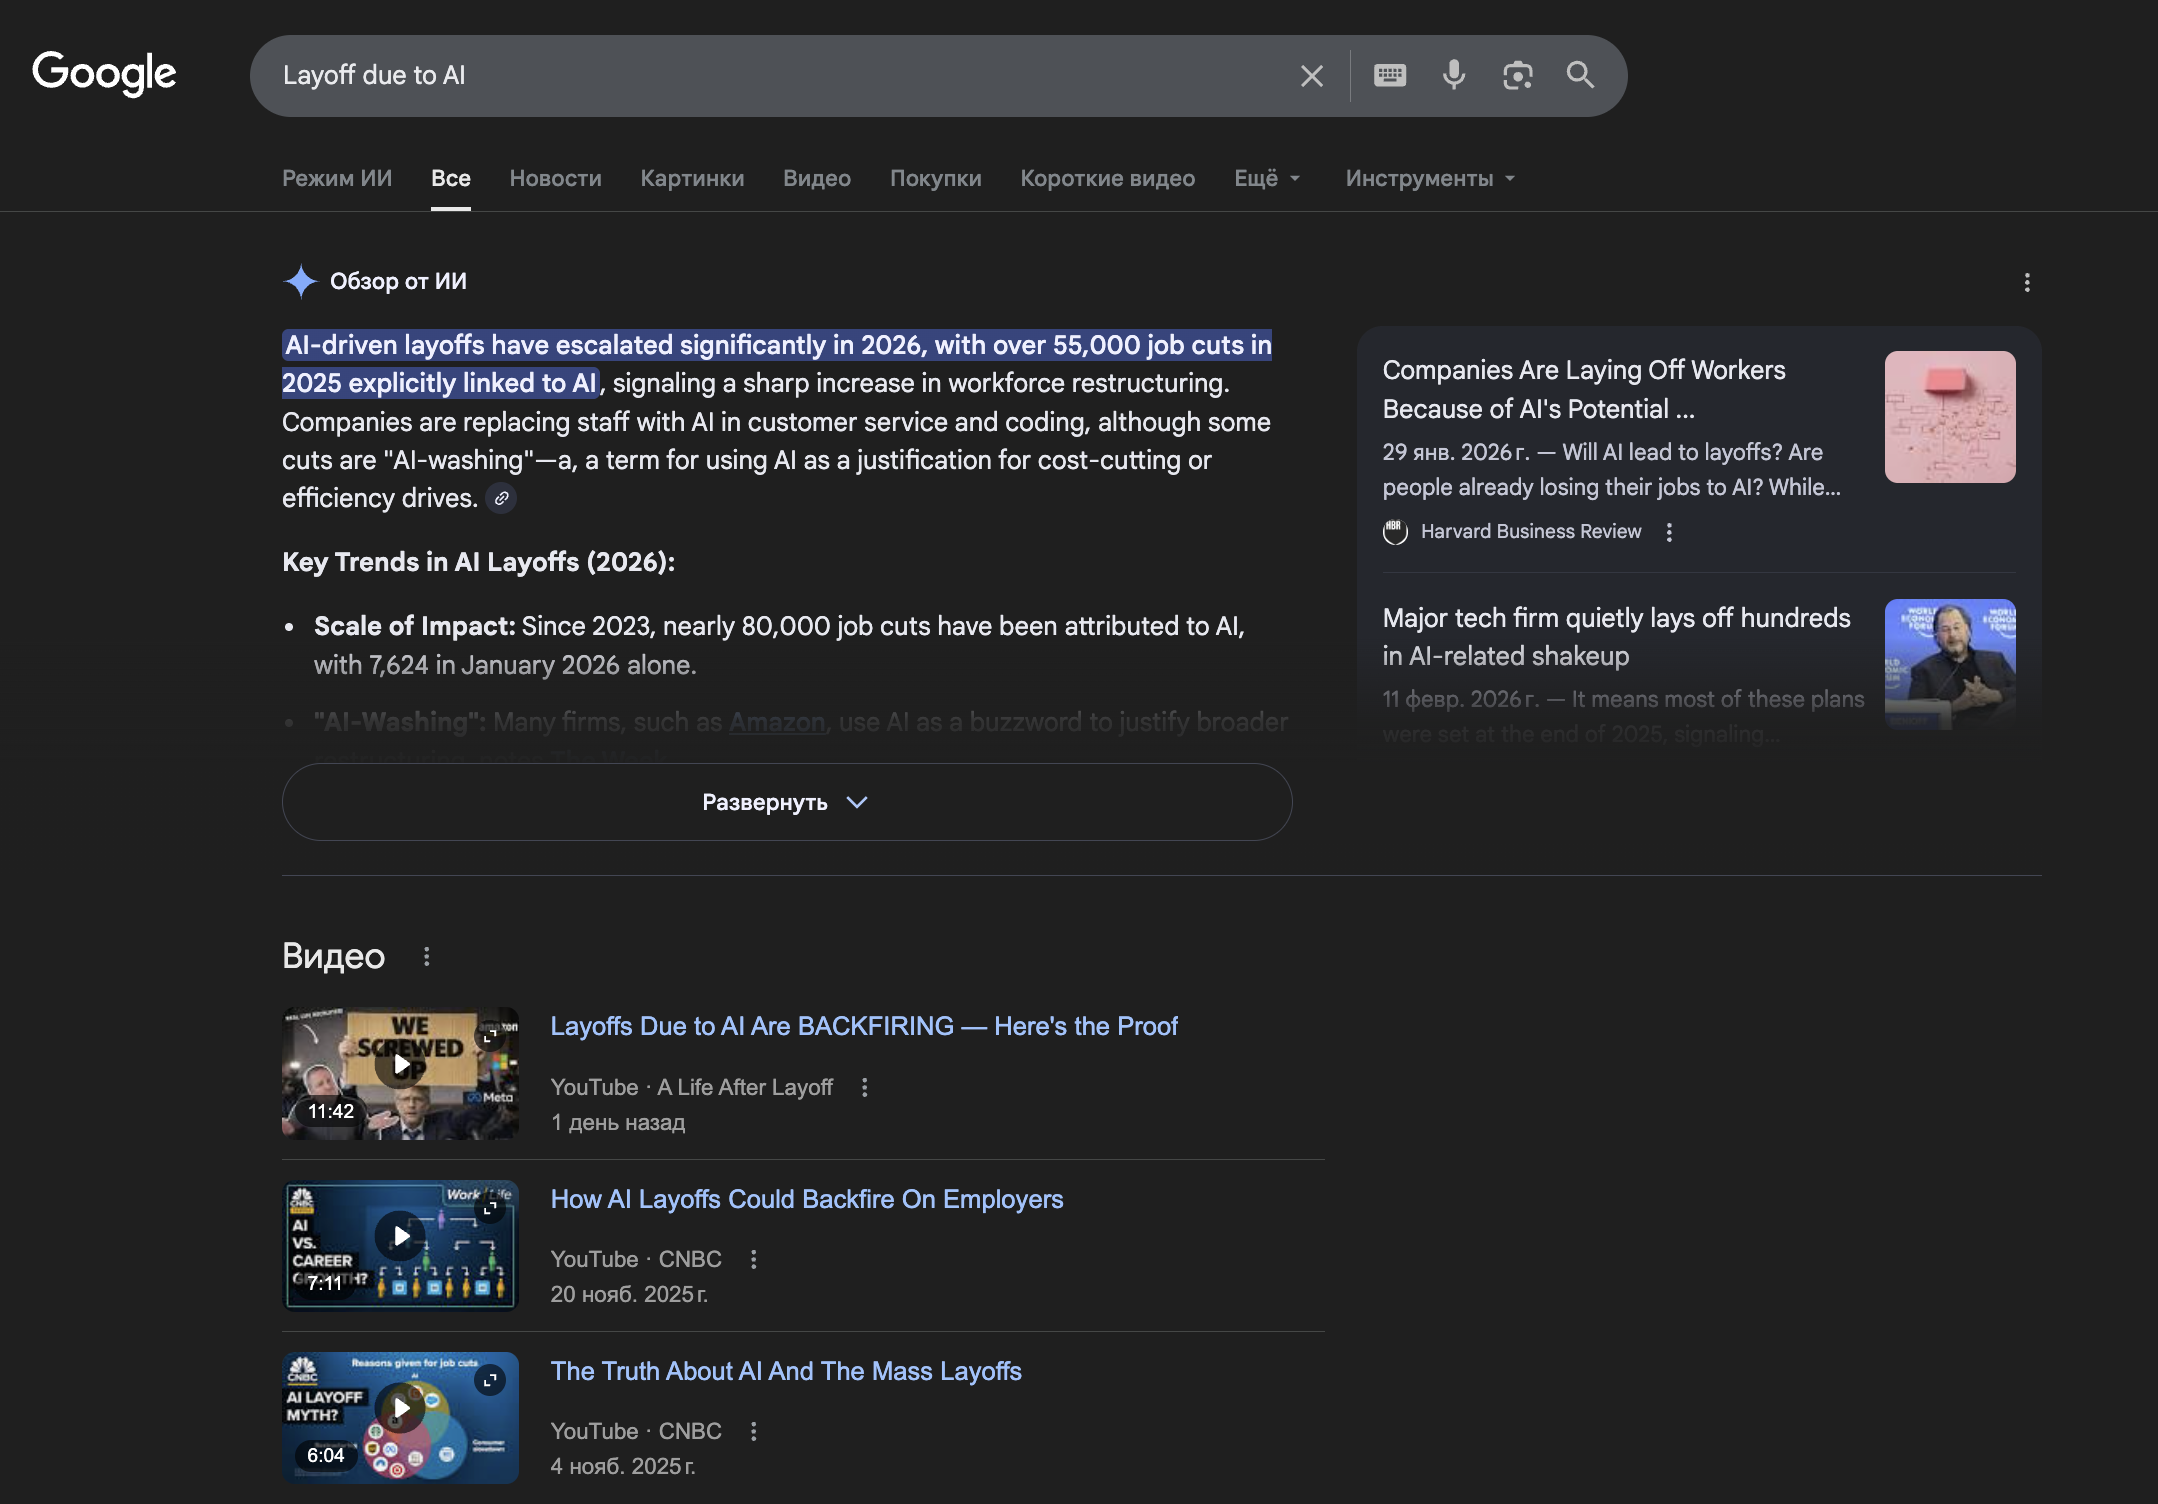Open three-dot menu for A Life After Layoff video
The height and width of the screenshot is (1504, 2158).
(865, 1087)
